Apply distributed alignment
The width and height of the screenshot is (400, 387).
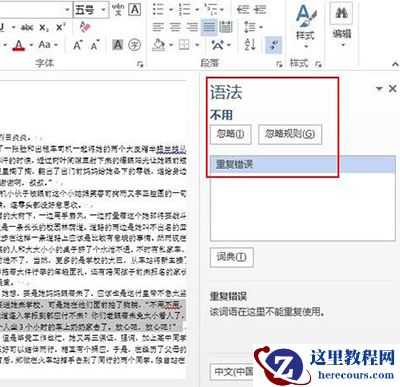(226, 27)
